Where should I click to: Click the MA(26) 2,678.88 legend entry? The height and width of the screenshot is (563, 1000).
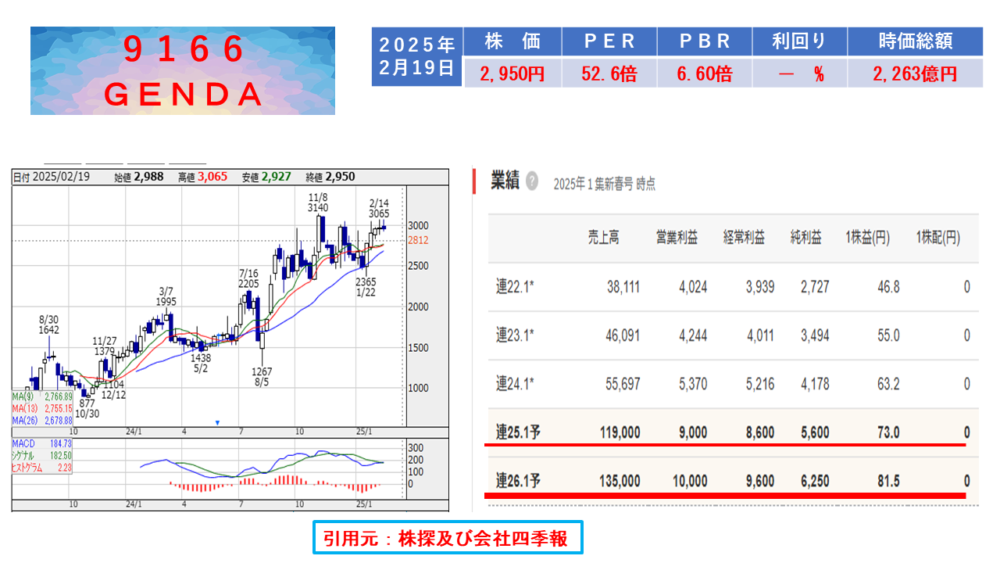42,421
